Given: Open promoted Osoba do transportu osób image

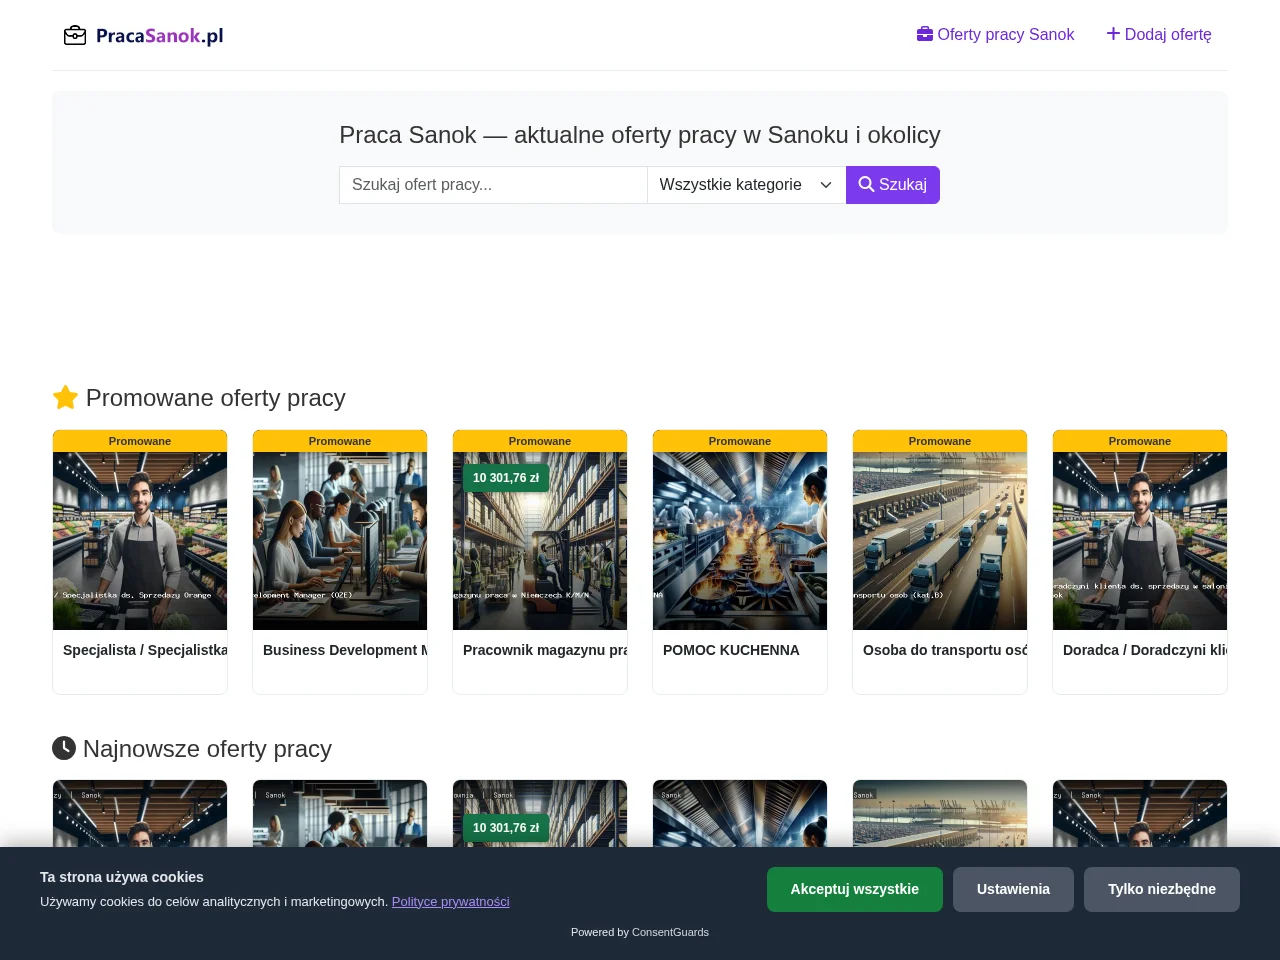Looking at the screenshot, I should (x=940, y=541).
